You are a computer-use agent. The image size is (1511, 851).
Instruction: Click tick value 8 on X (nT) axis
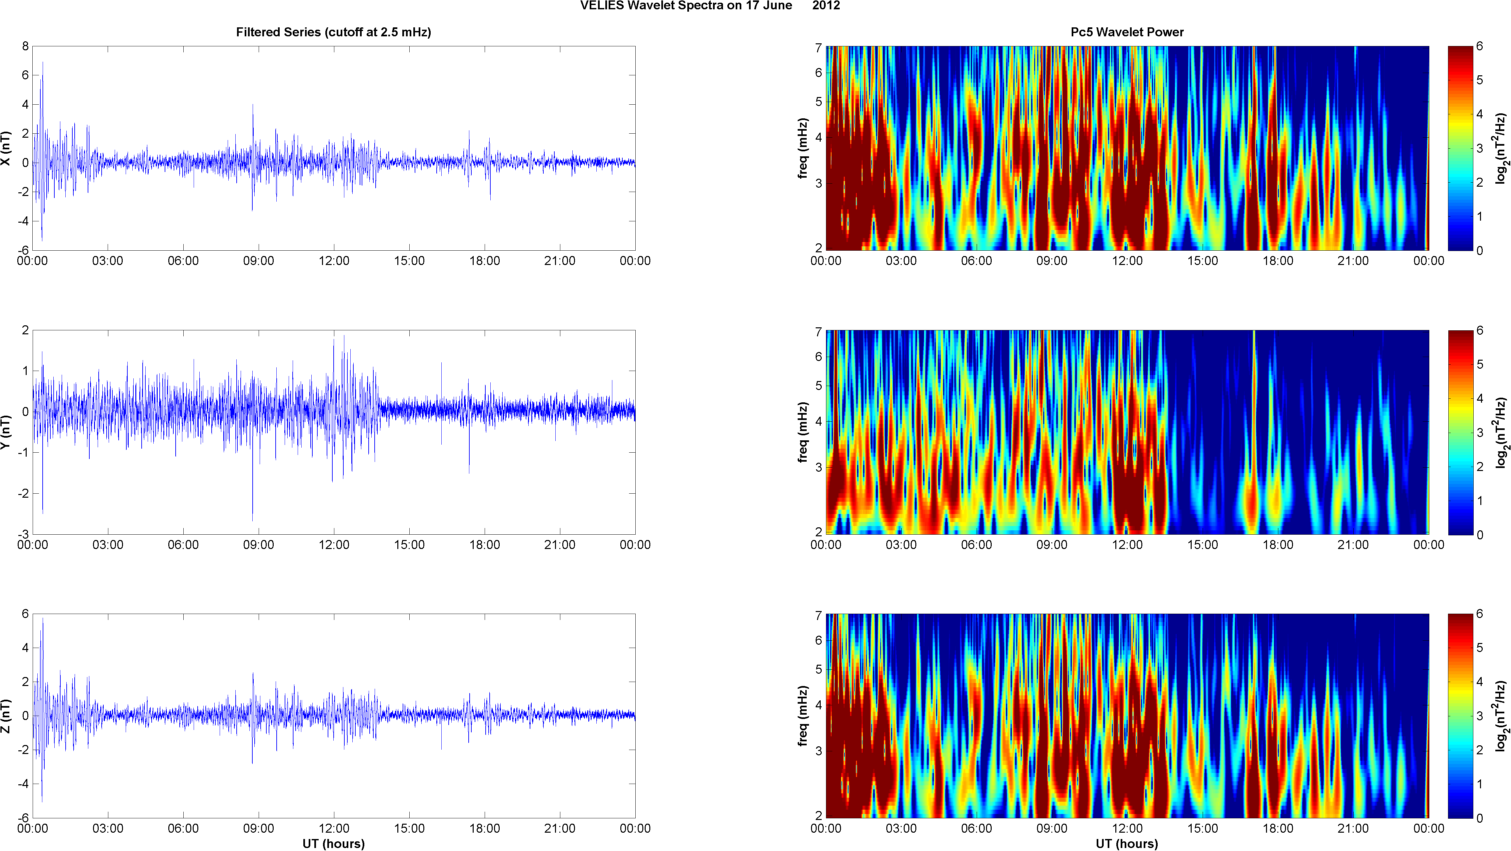26,46
